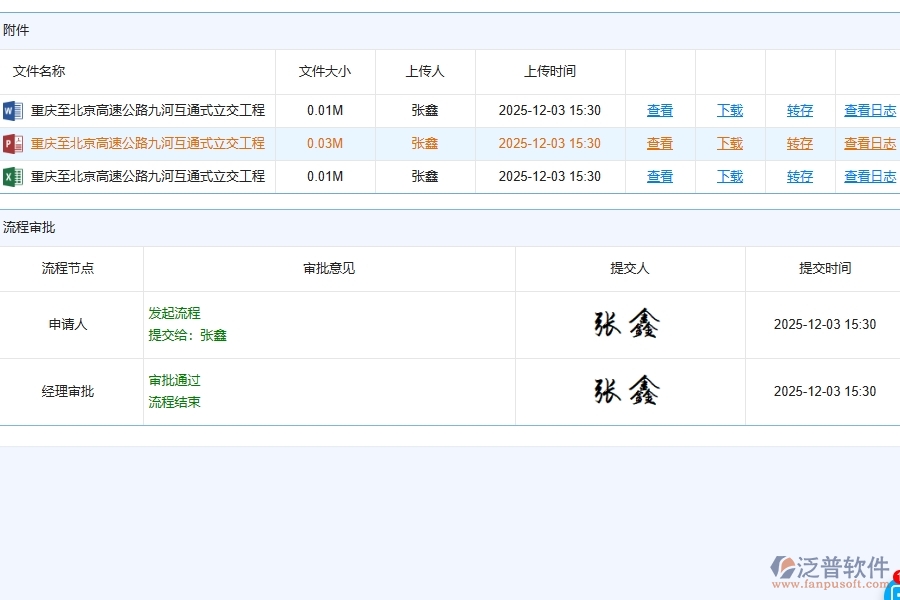Click 张鑫 signature in the 经理审批 row
Viewport: 900px width, 600px height.
[629, 390]
